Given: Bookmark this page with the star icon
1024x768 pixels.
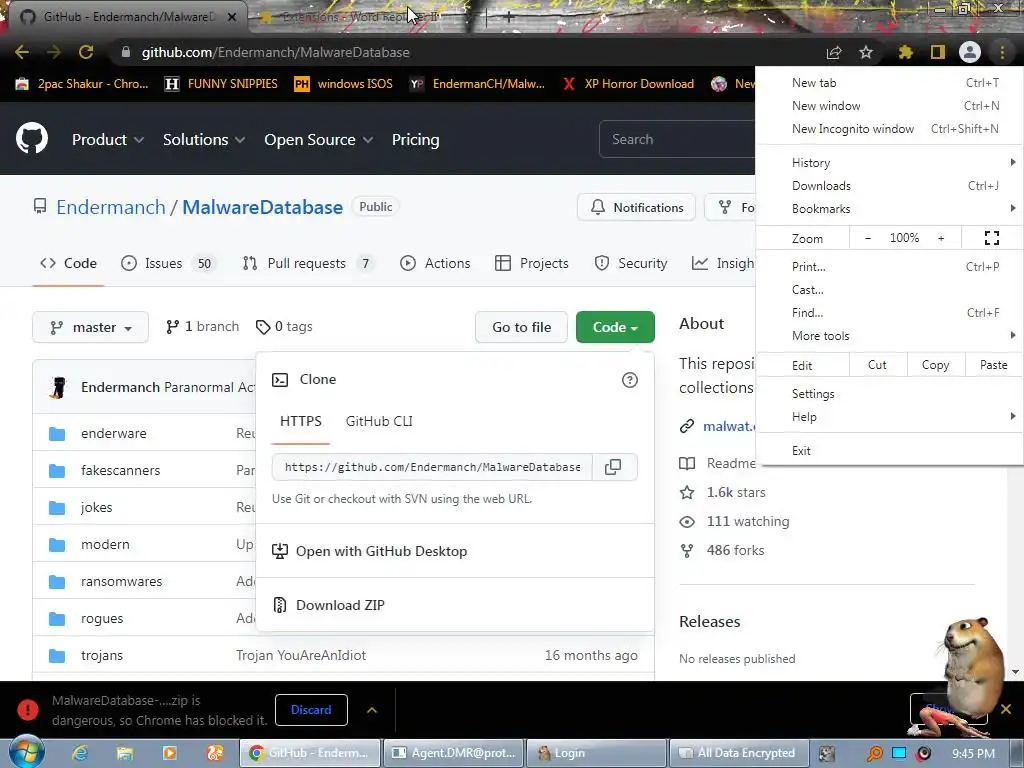Looking at the screenshot, I should point(866,52).
